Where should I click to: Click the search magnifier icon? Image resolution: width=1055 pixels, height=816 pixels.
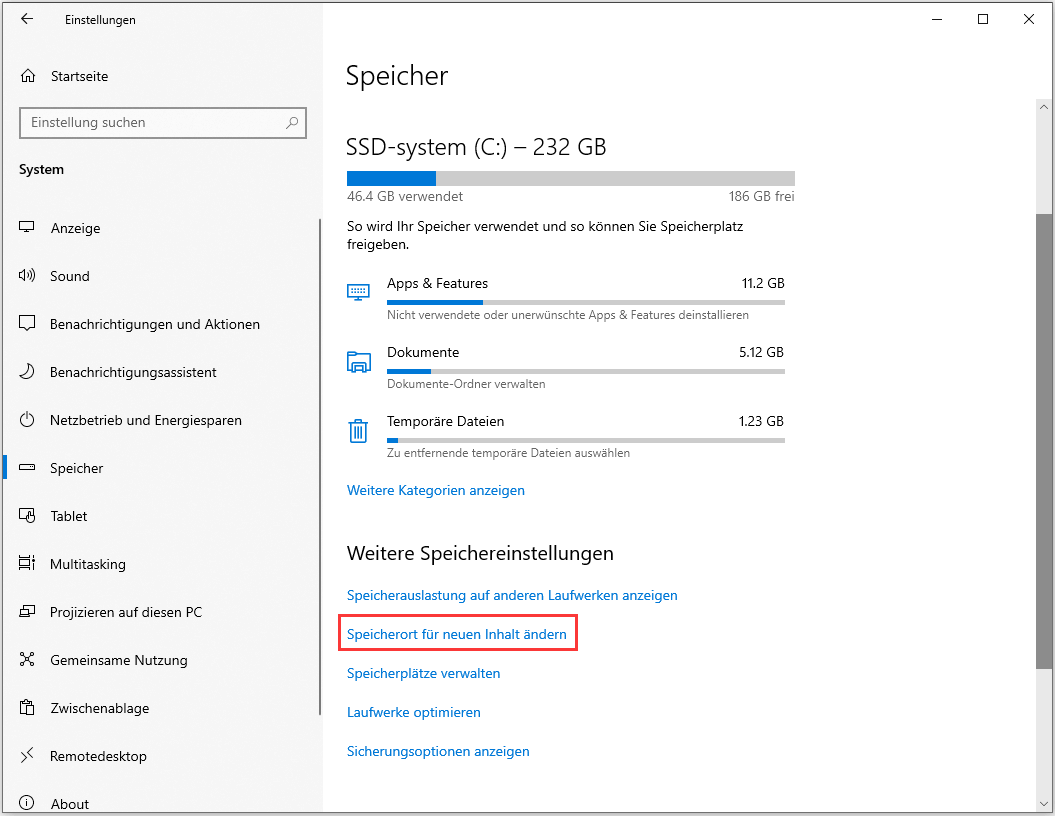(x=291, y=122)
